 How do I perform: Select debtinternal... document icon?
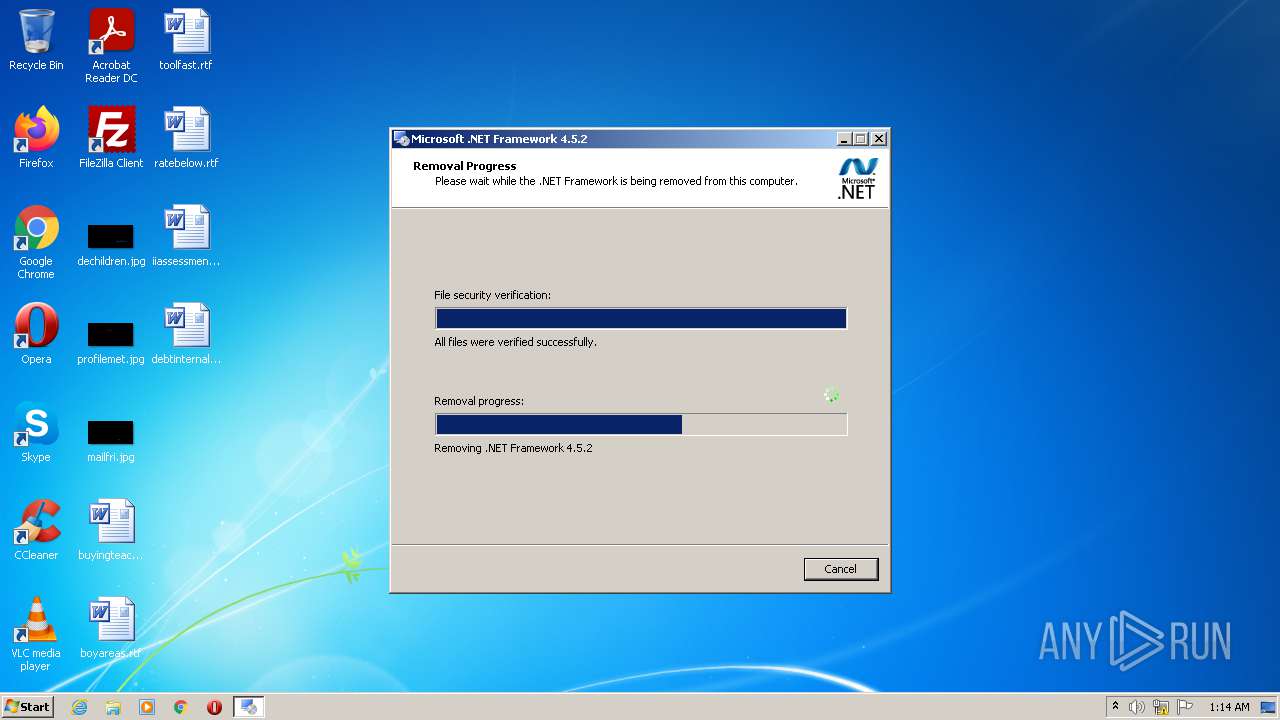pos(186,334)
